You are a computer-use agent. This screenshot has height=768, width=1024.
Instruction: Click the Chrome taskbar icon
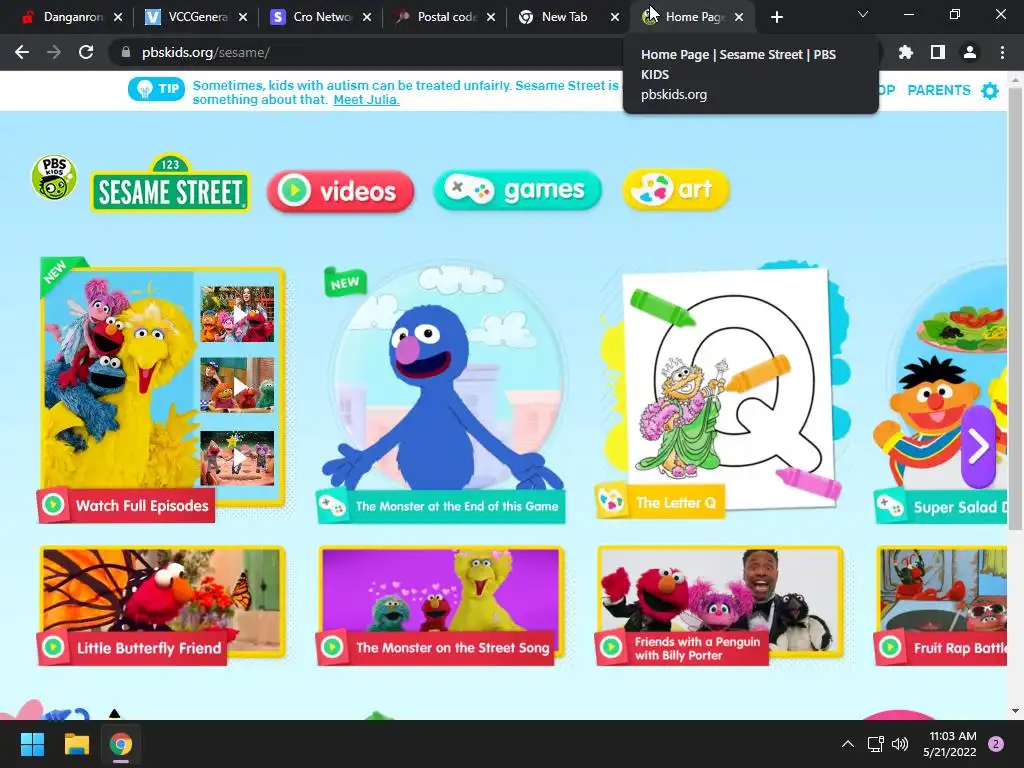point(121,744)
